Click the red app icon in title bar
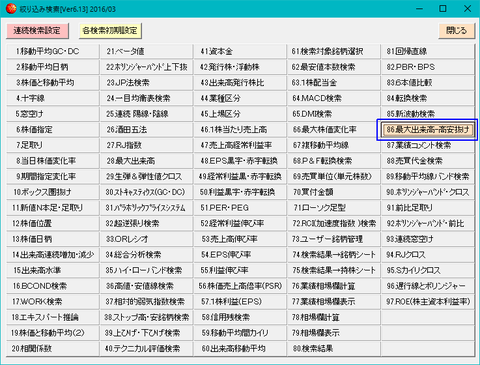Screen dimensions: 480x365 tap(11, 9)
